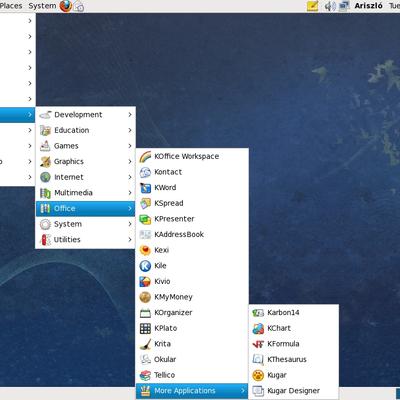
Task: Launch KOrganizer calendar
Action: (x=192, y=313)
